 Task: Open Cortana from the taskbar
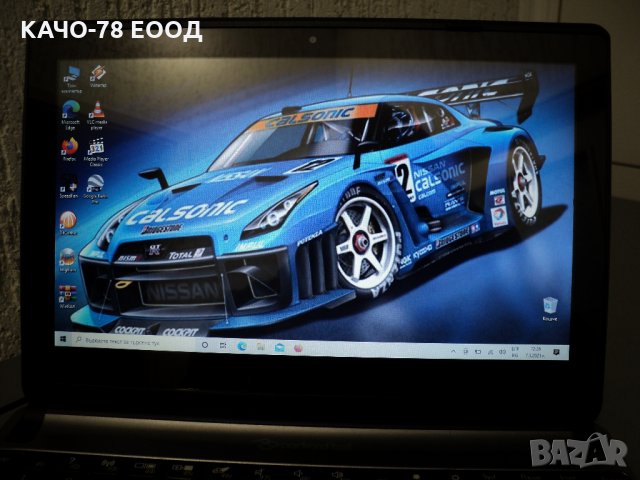tap(205, 345)
